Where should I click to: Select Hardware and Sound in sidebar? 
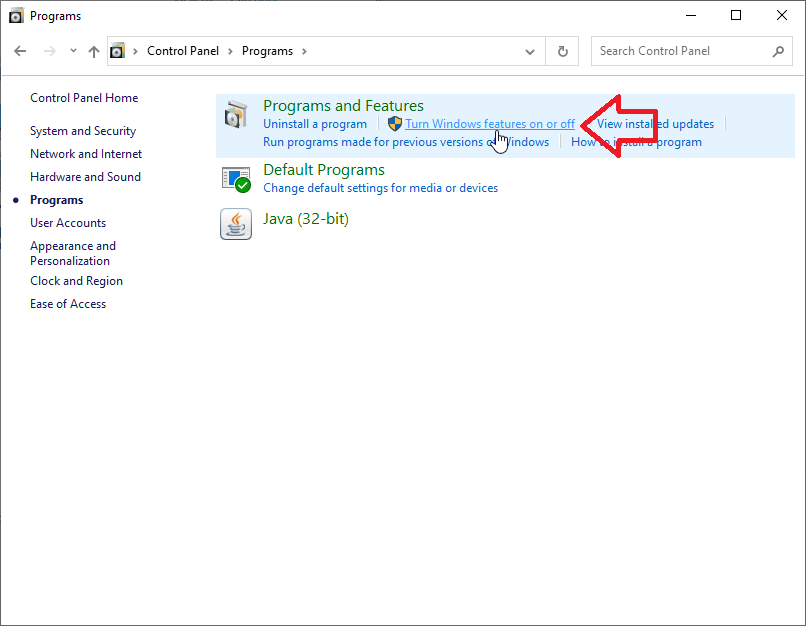click(85, 177)
